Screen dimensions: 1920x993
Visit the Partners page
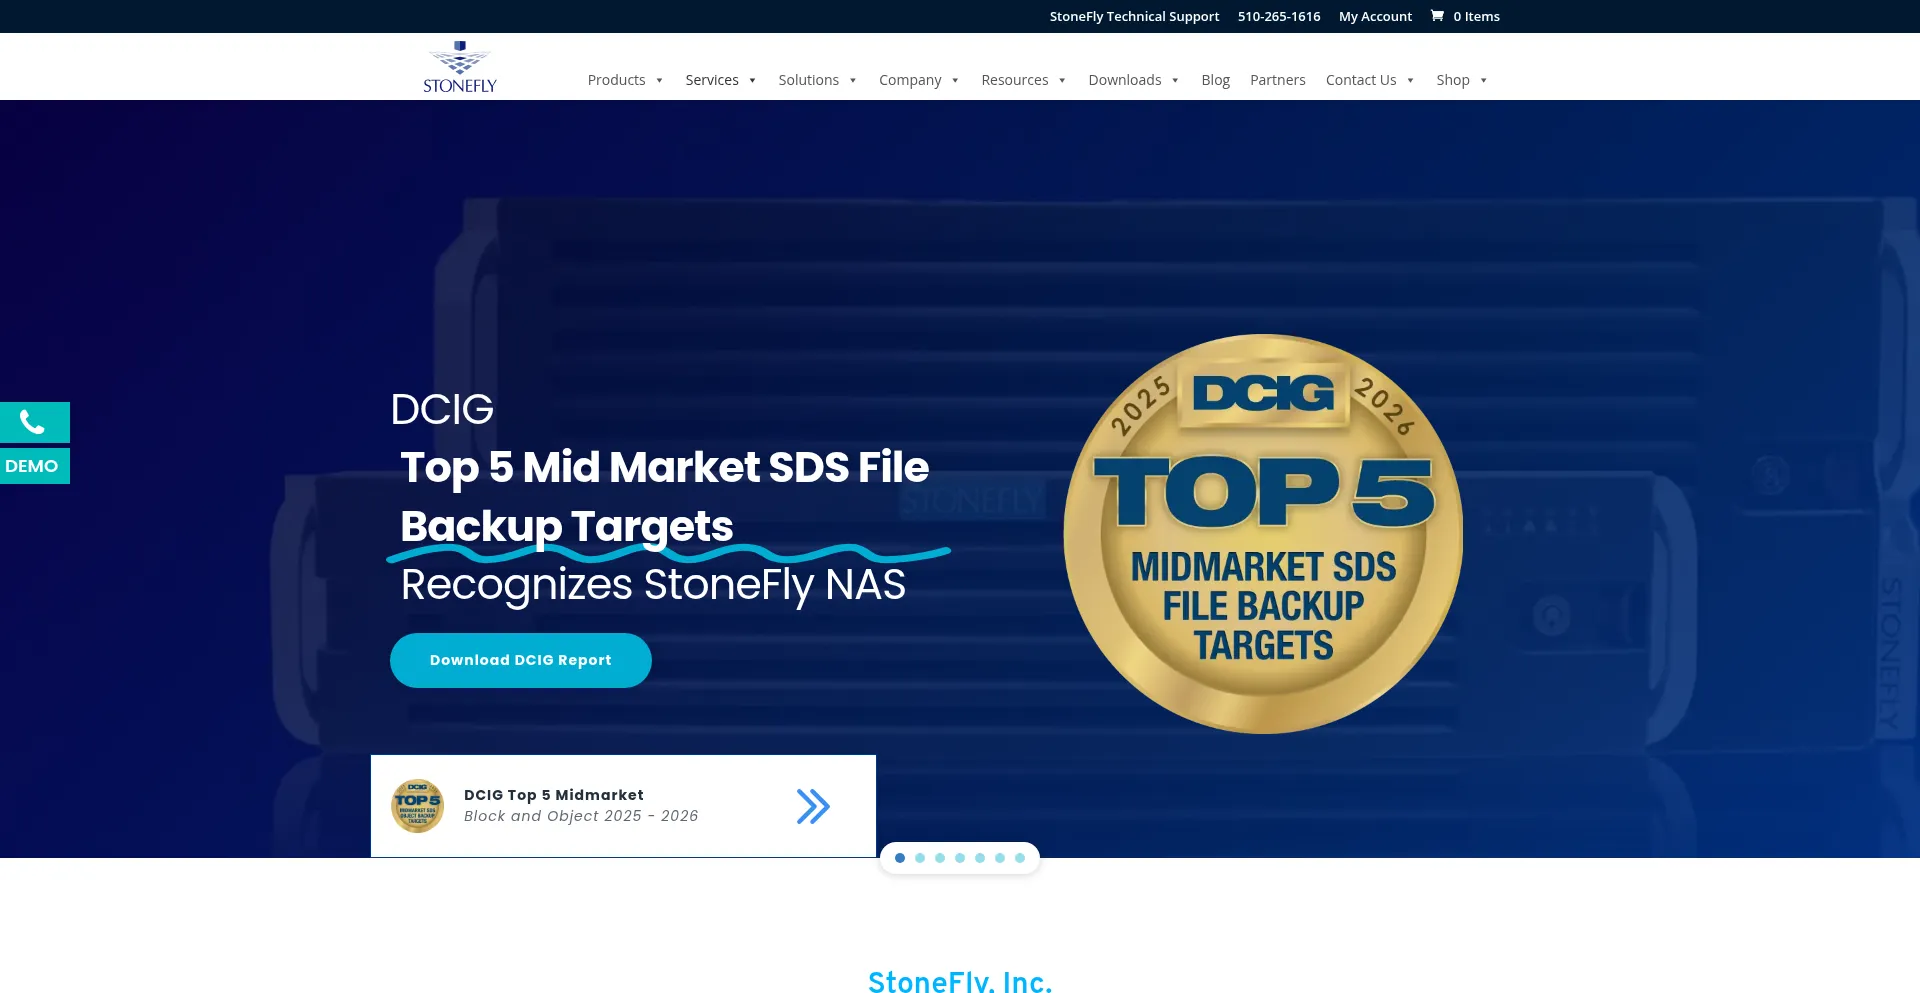click(1277, 80)
